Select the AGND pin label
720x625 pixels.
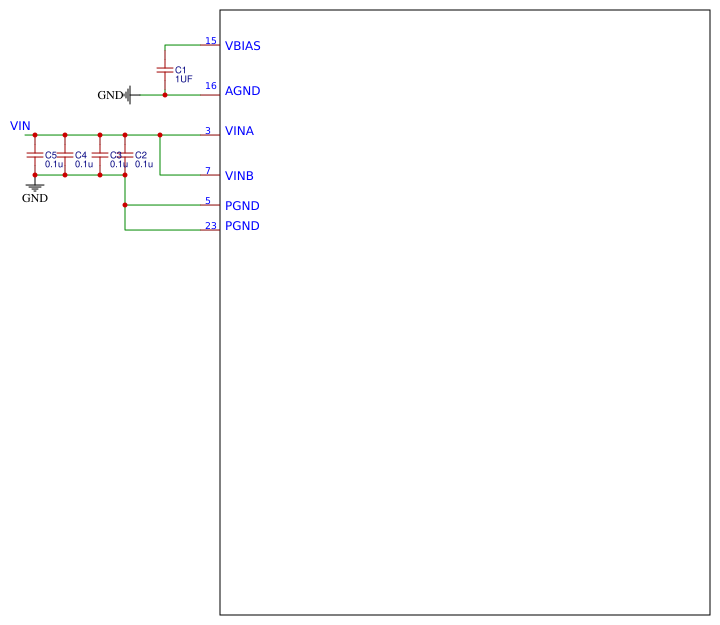pyautogui.click(x=242, y=91)
